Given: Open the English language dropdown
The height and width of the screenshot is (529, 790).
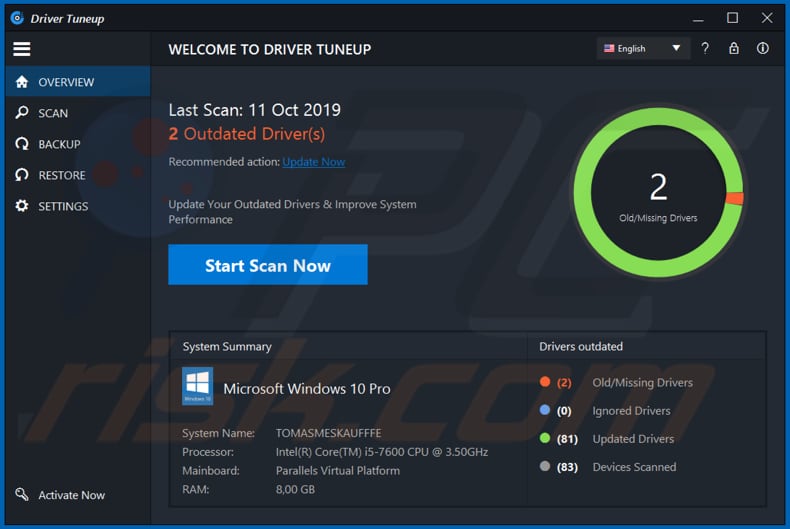Looking at the screenshot, I should (x=643, y=48).
